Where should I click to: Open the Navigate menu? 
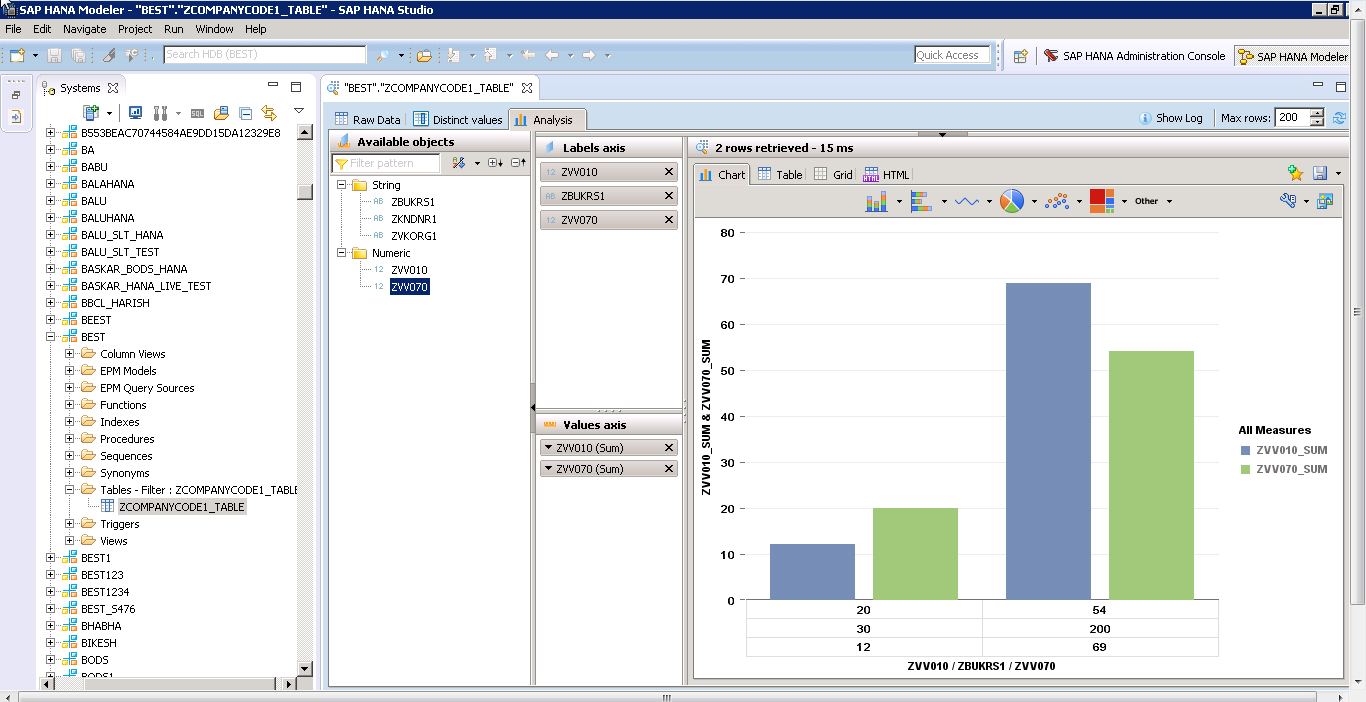84,29
